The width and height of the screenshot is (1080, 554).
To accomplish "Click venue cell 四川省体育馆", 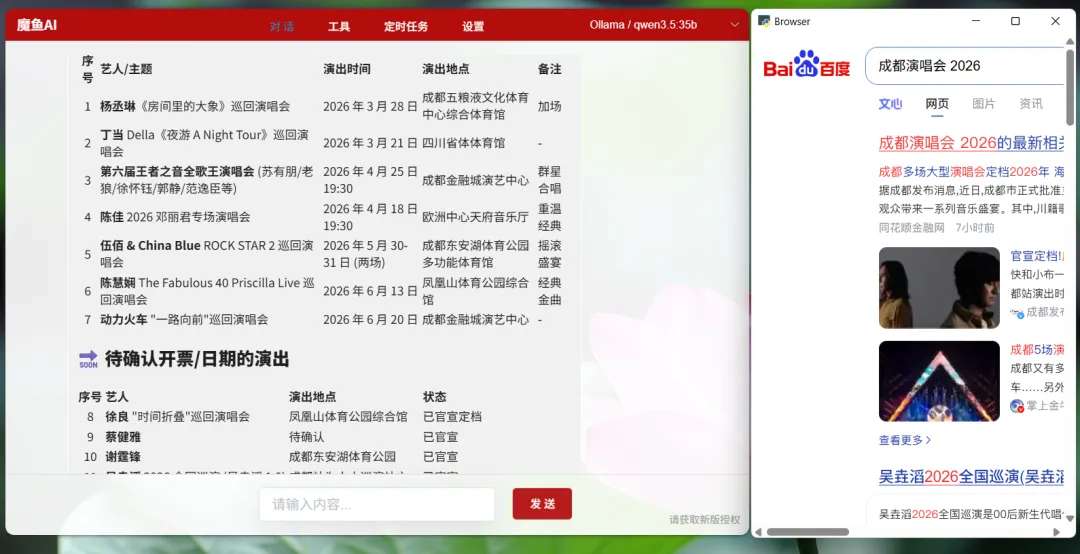I will coord(464,143).
